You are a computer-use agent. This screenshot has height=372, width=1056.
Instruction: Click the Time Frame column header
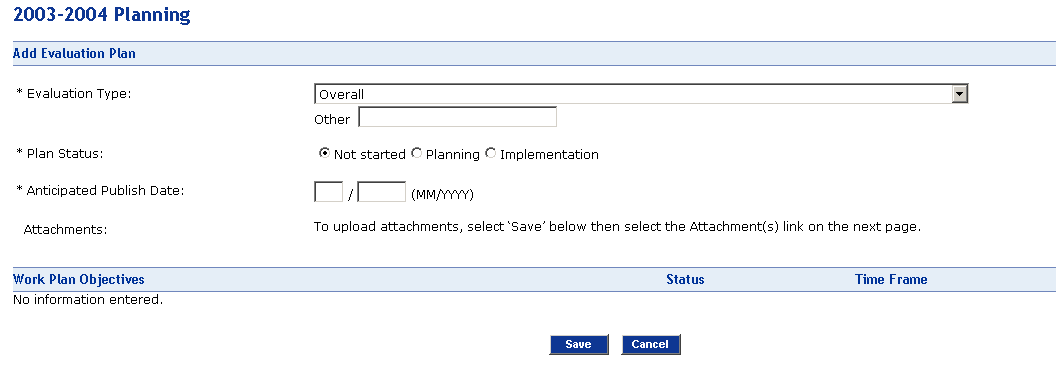point(891,279)
